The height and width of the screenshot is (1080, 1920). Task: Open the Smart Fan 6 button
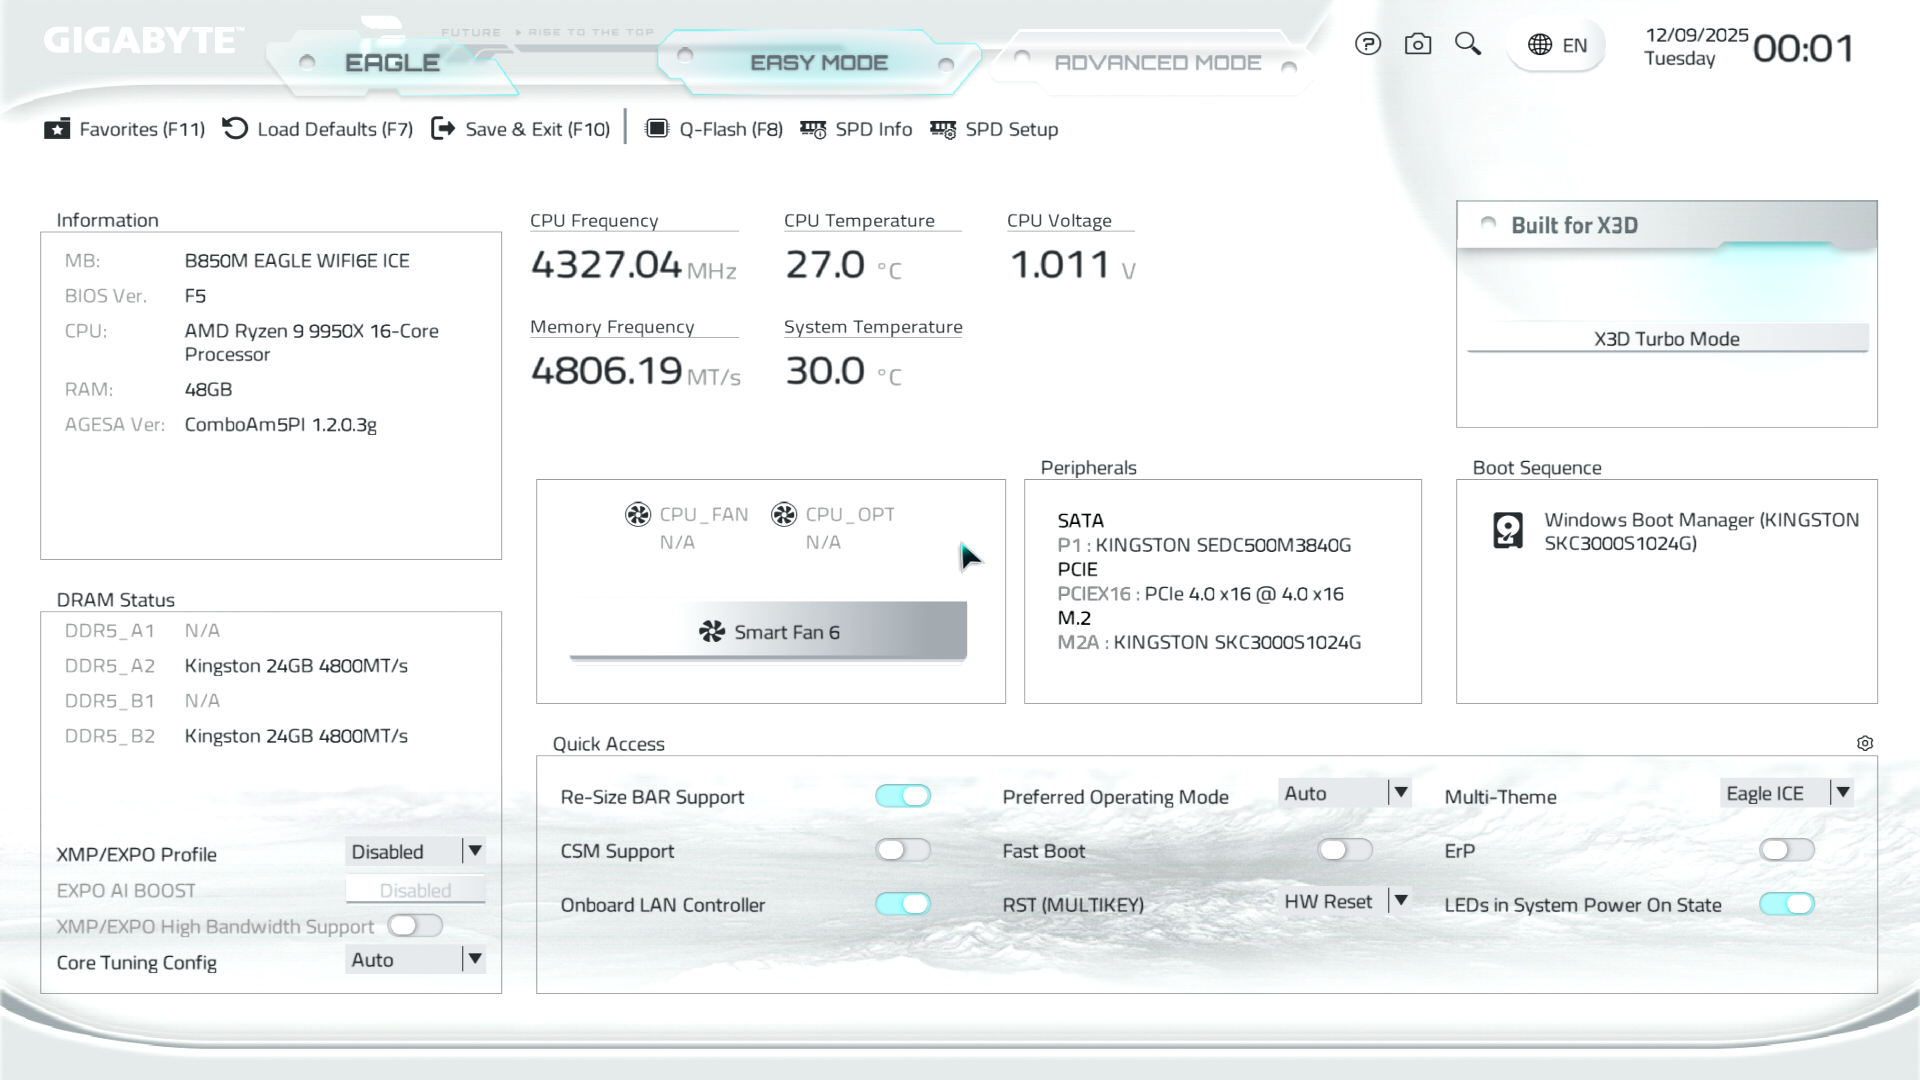[768, 632]
